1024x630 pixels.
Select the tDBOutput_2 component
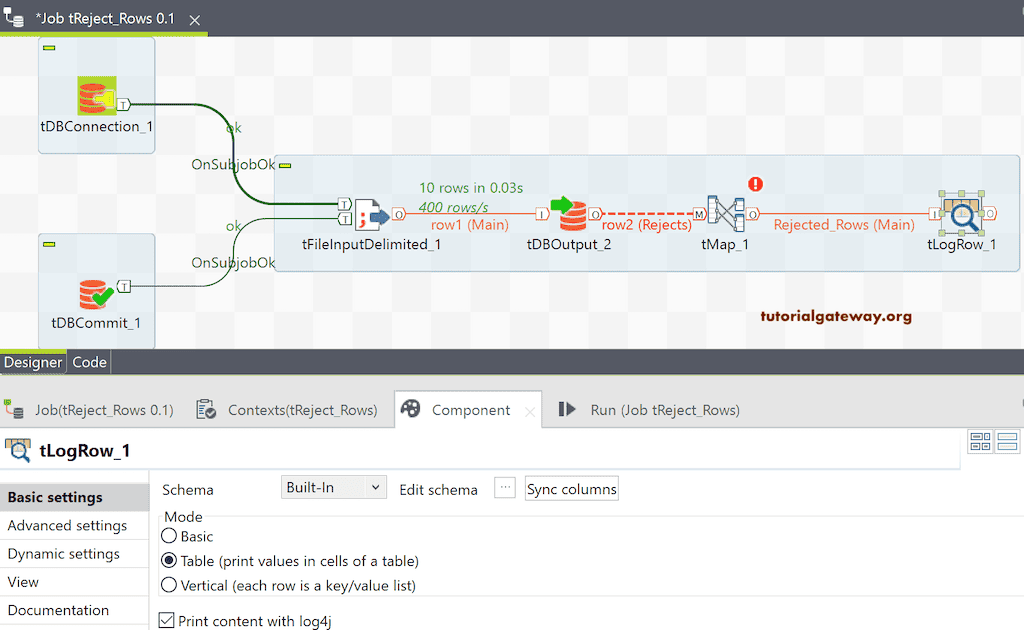[572, 214]
